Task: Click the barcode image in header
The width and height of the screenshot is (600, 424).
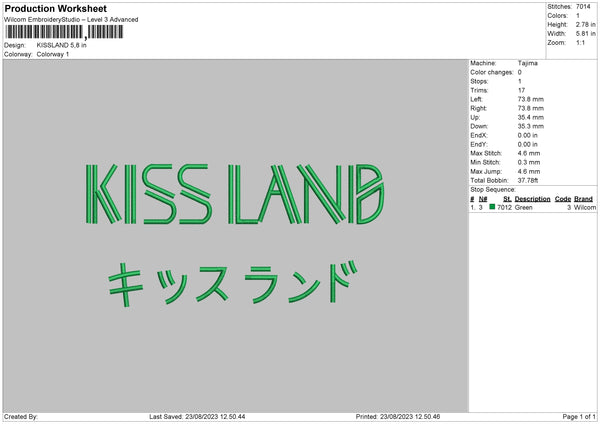Action: point(64,32)
